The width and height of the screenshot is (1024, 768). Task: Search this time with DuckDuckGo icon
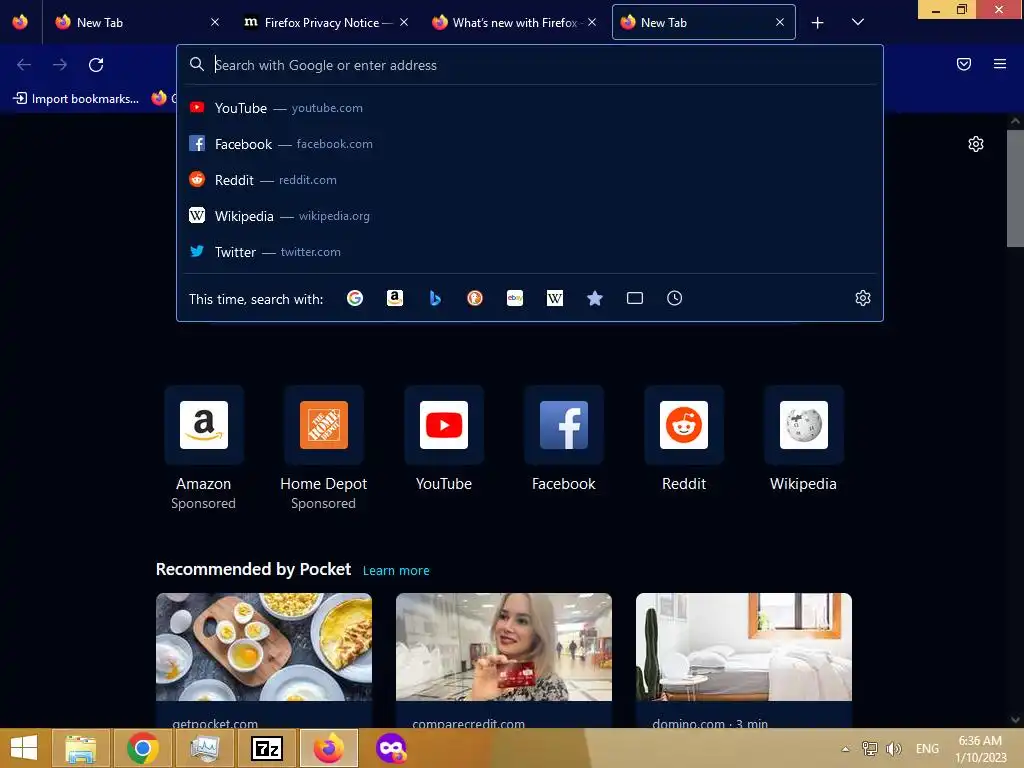tap(475, 298)
